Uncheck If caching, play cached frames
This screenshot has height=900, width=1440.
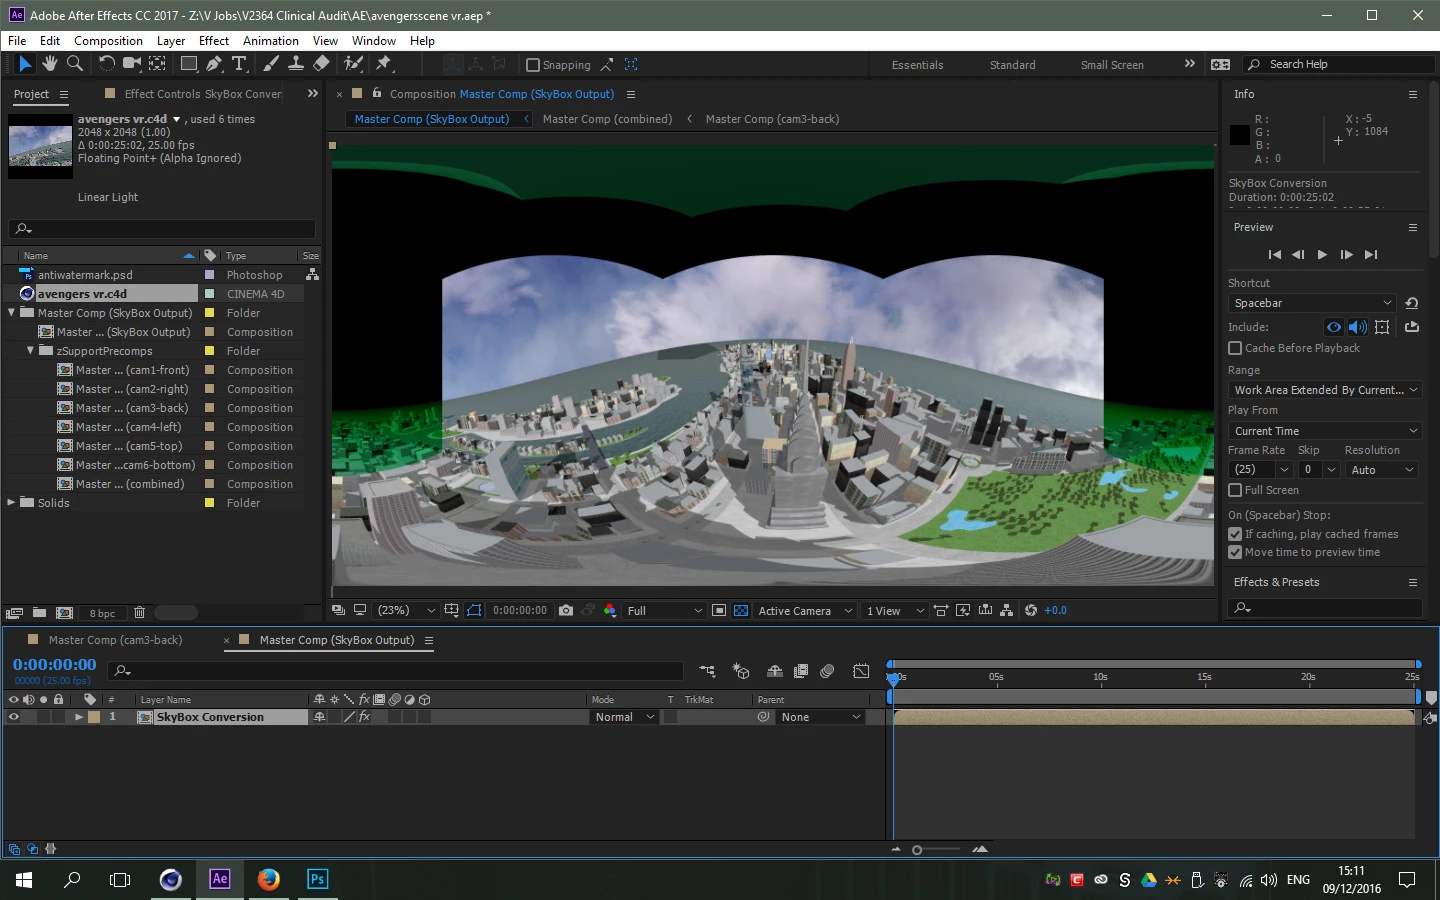click(x=1235, y=534)
